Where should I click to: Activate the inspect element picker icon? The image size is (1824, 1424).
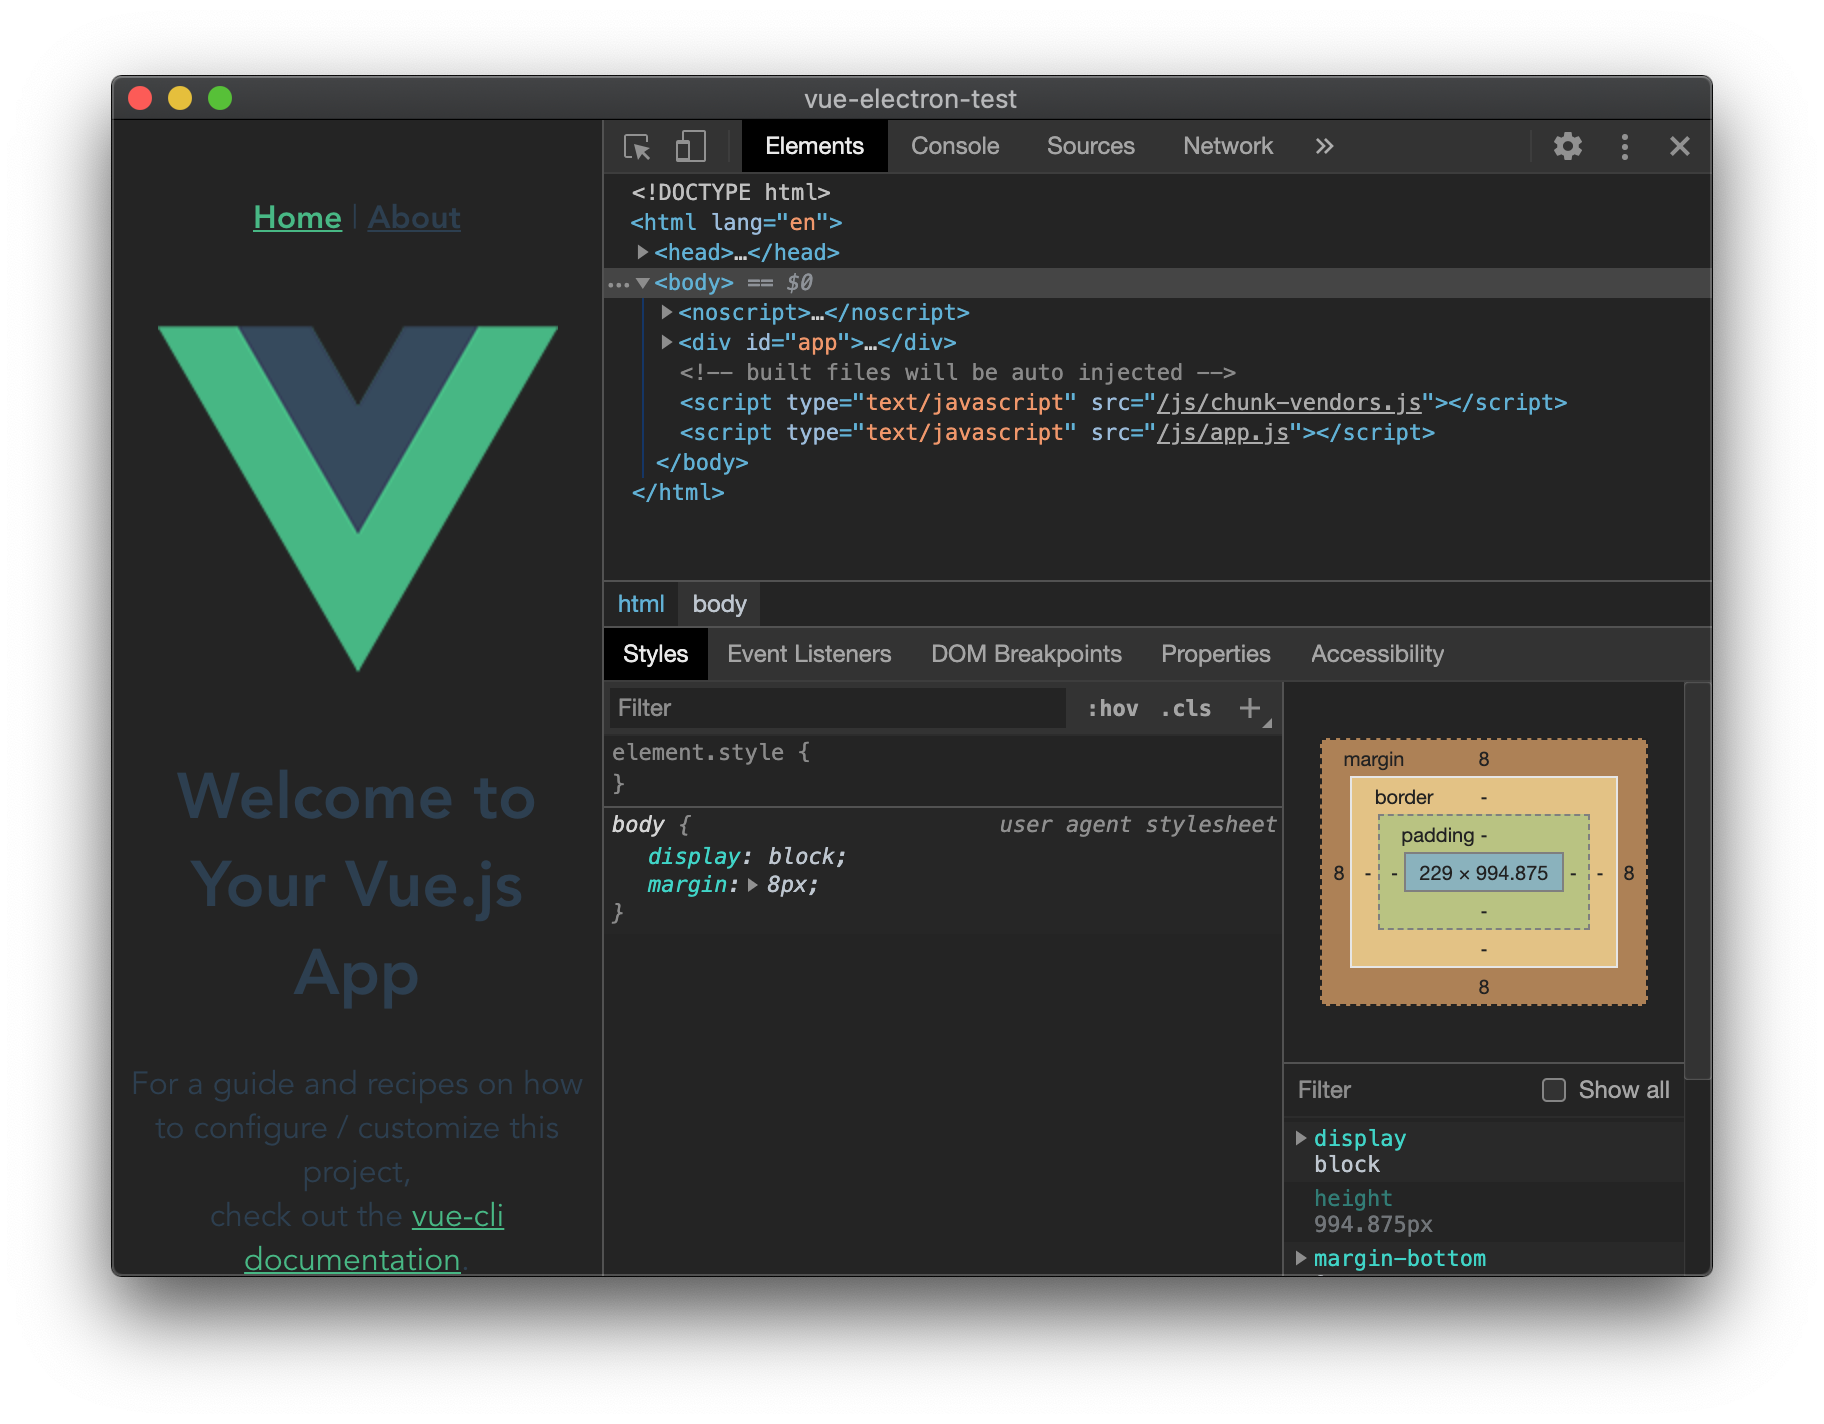pos(637,147)
